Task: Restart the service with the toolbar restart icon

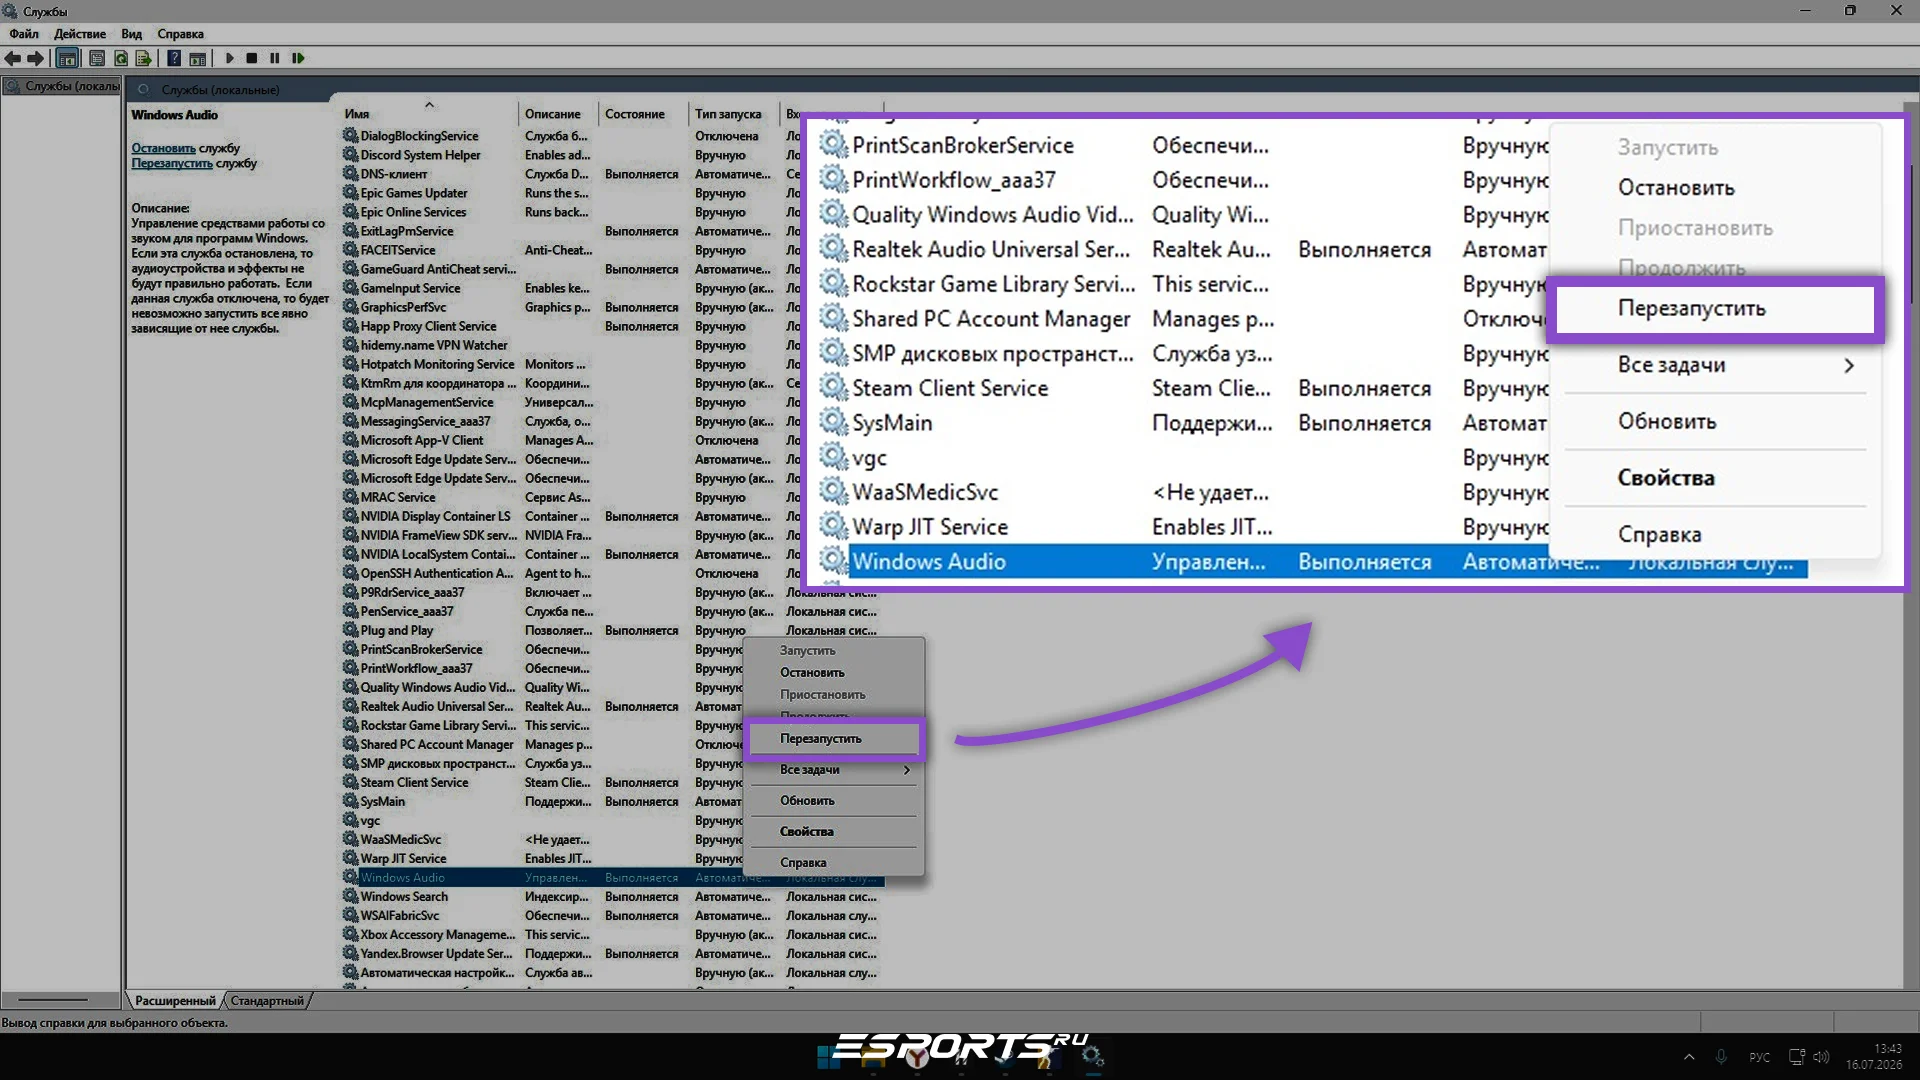Action: [x=298, y=58]
